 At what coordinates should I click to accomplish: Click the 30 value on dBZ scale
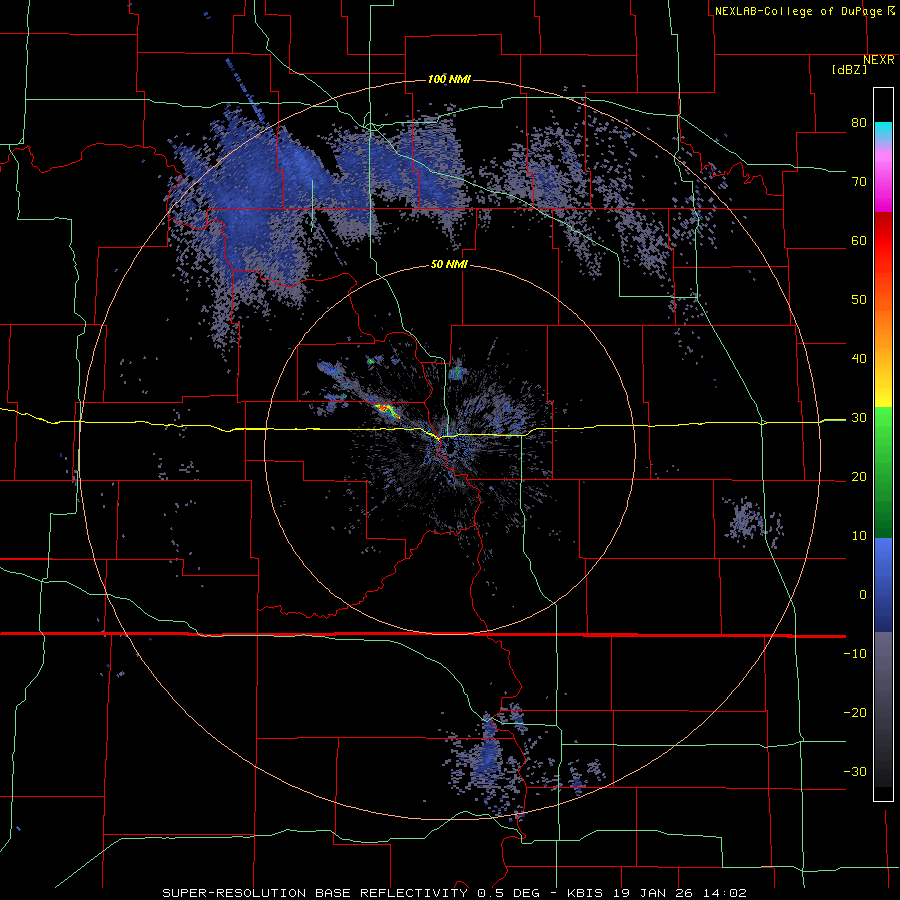pos(859,418)
